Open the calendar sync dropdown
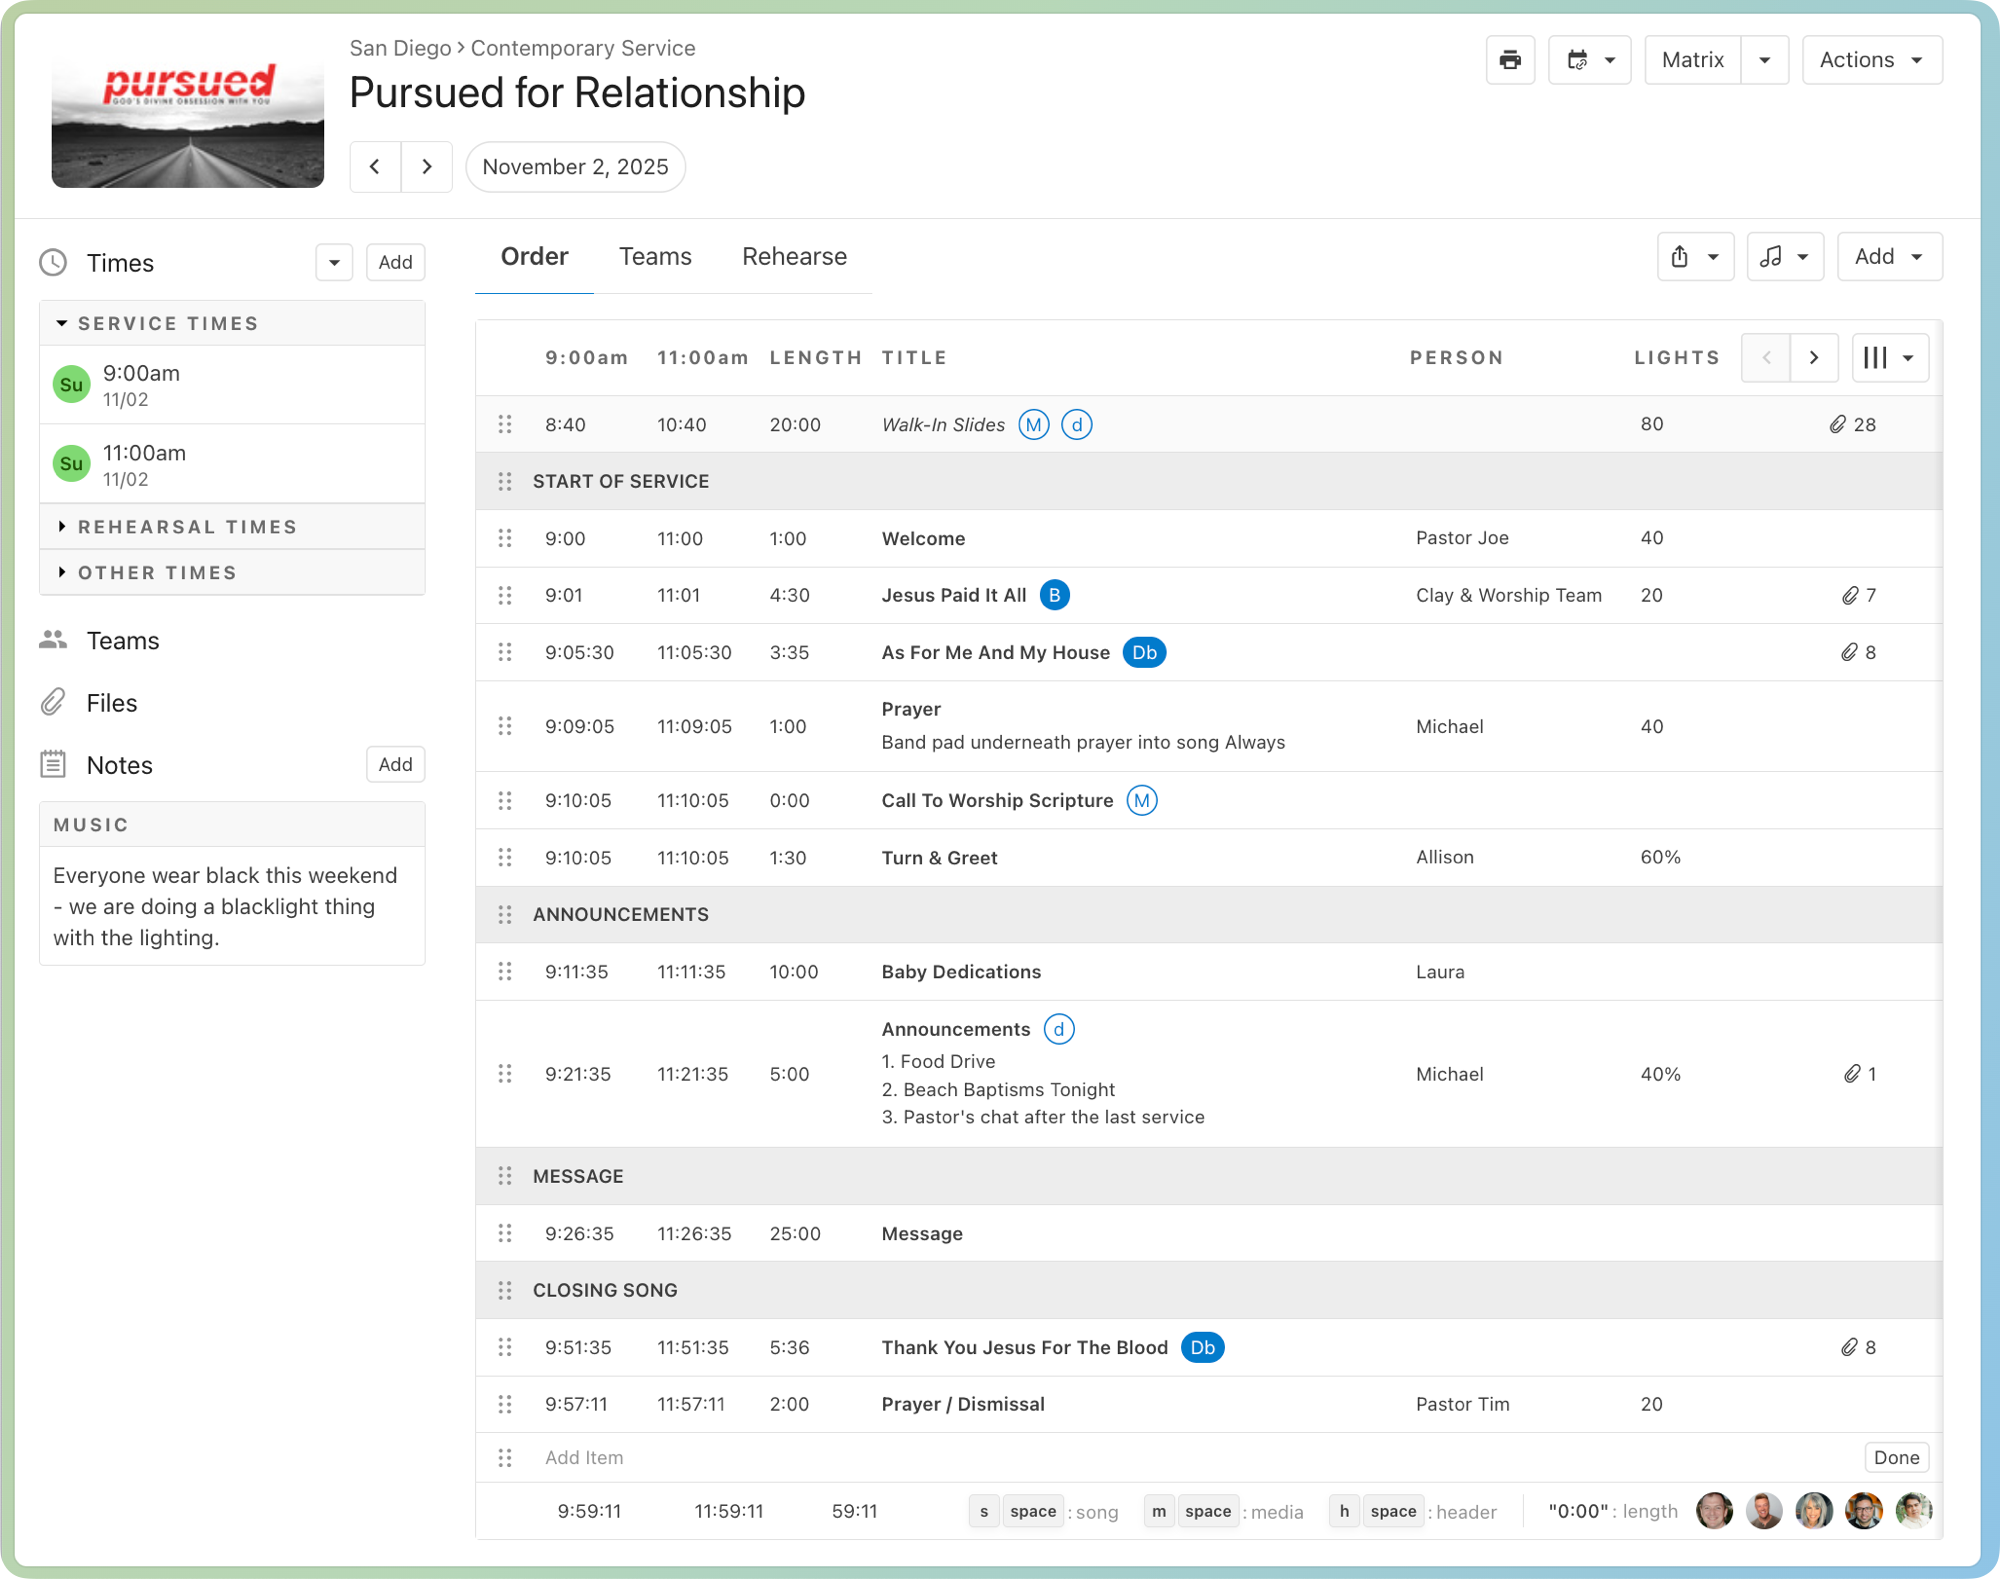The width and height of the screenshot is (2000, 1579). 1589,60
